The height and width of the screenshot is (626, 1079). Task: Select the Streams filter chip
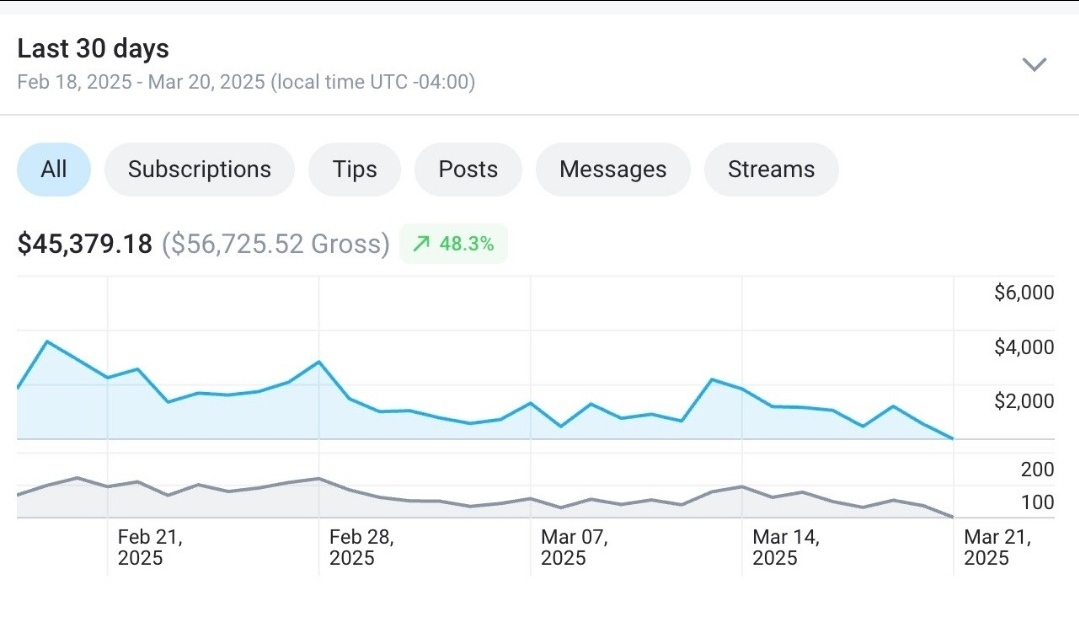tap(771, 169)
